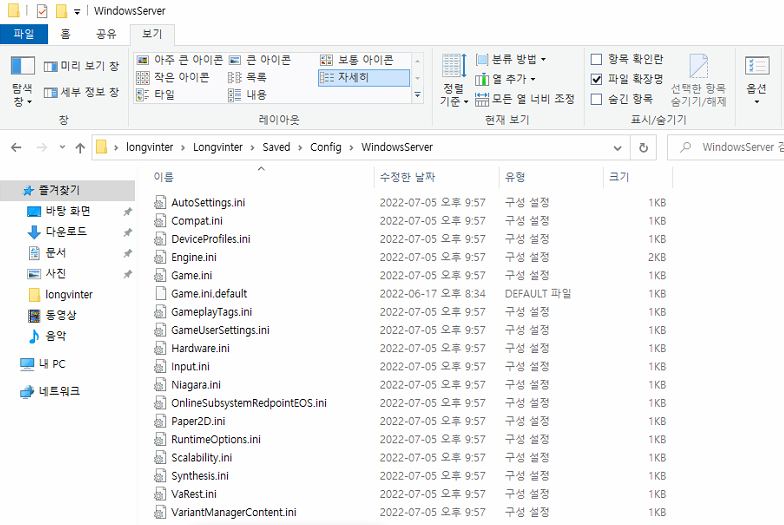Customize quick access toolbar dropdown

[x=77, y=11]
